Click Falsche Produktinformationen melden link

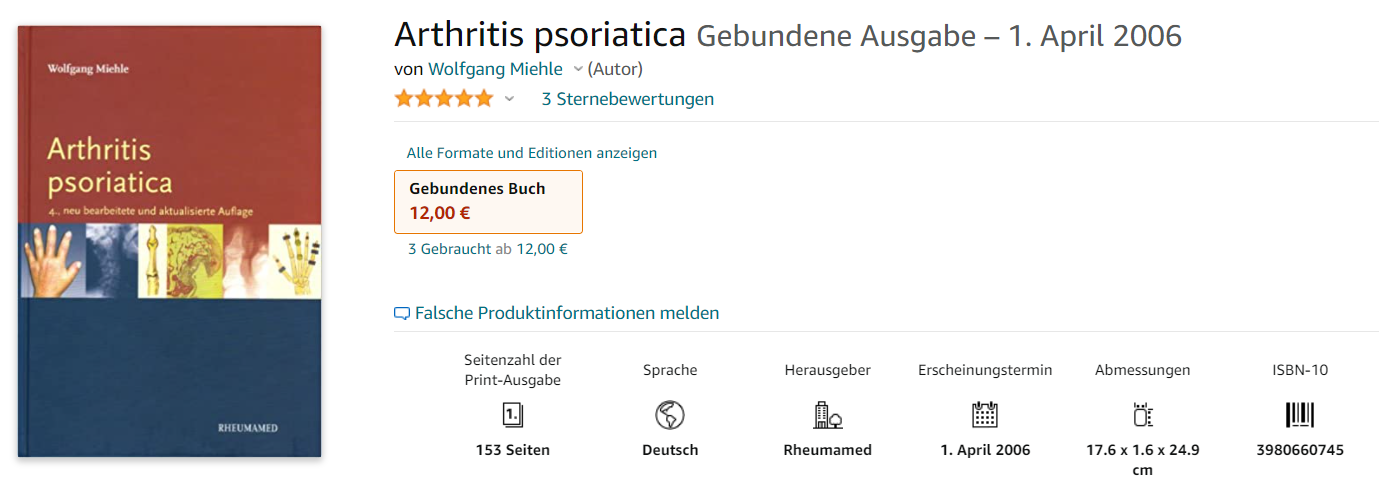[x=566, y=313]
